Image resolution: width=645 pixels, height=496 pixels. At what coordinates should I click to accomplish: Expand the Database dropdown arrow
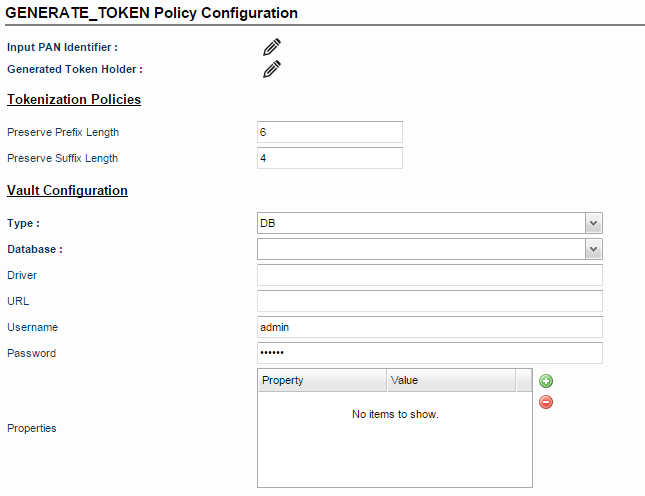pos(593,249)
